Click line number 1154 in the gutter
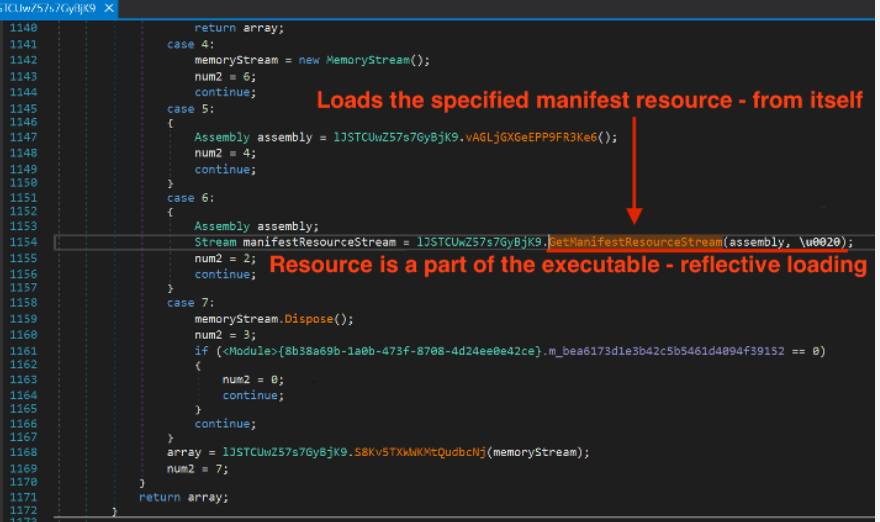 pos(22,242)
